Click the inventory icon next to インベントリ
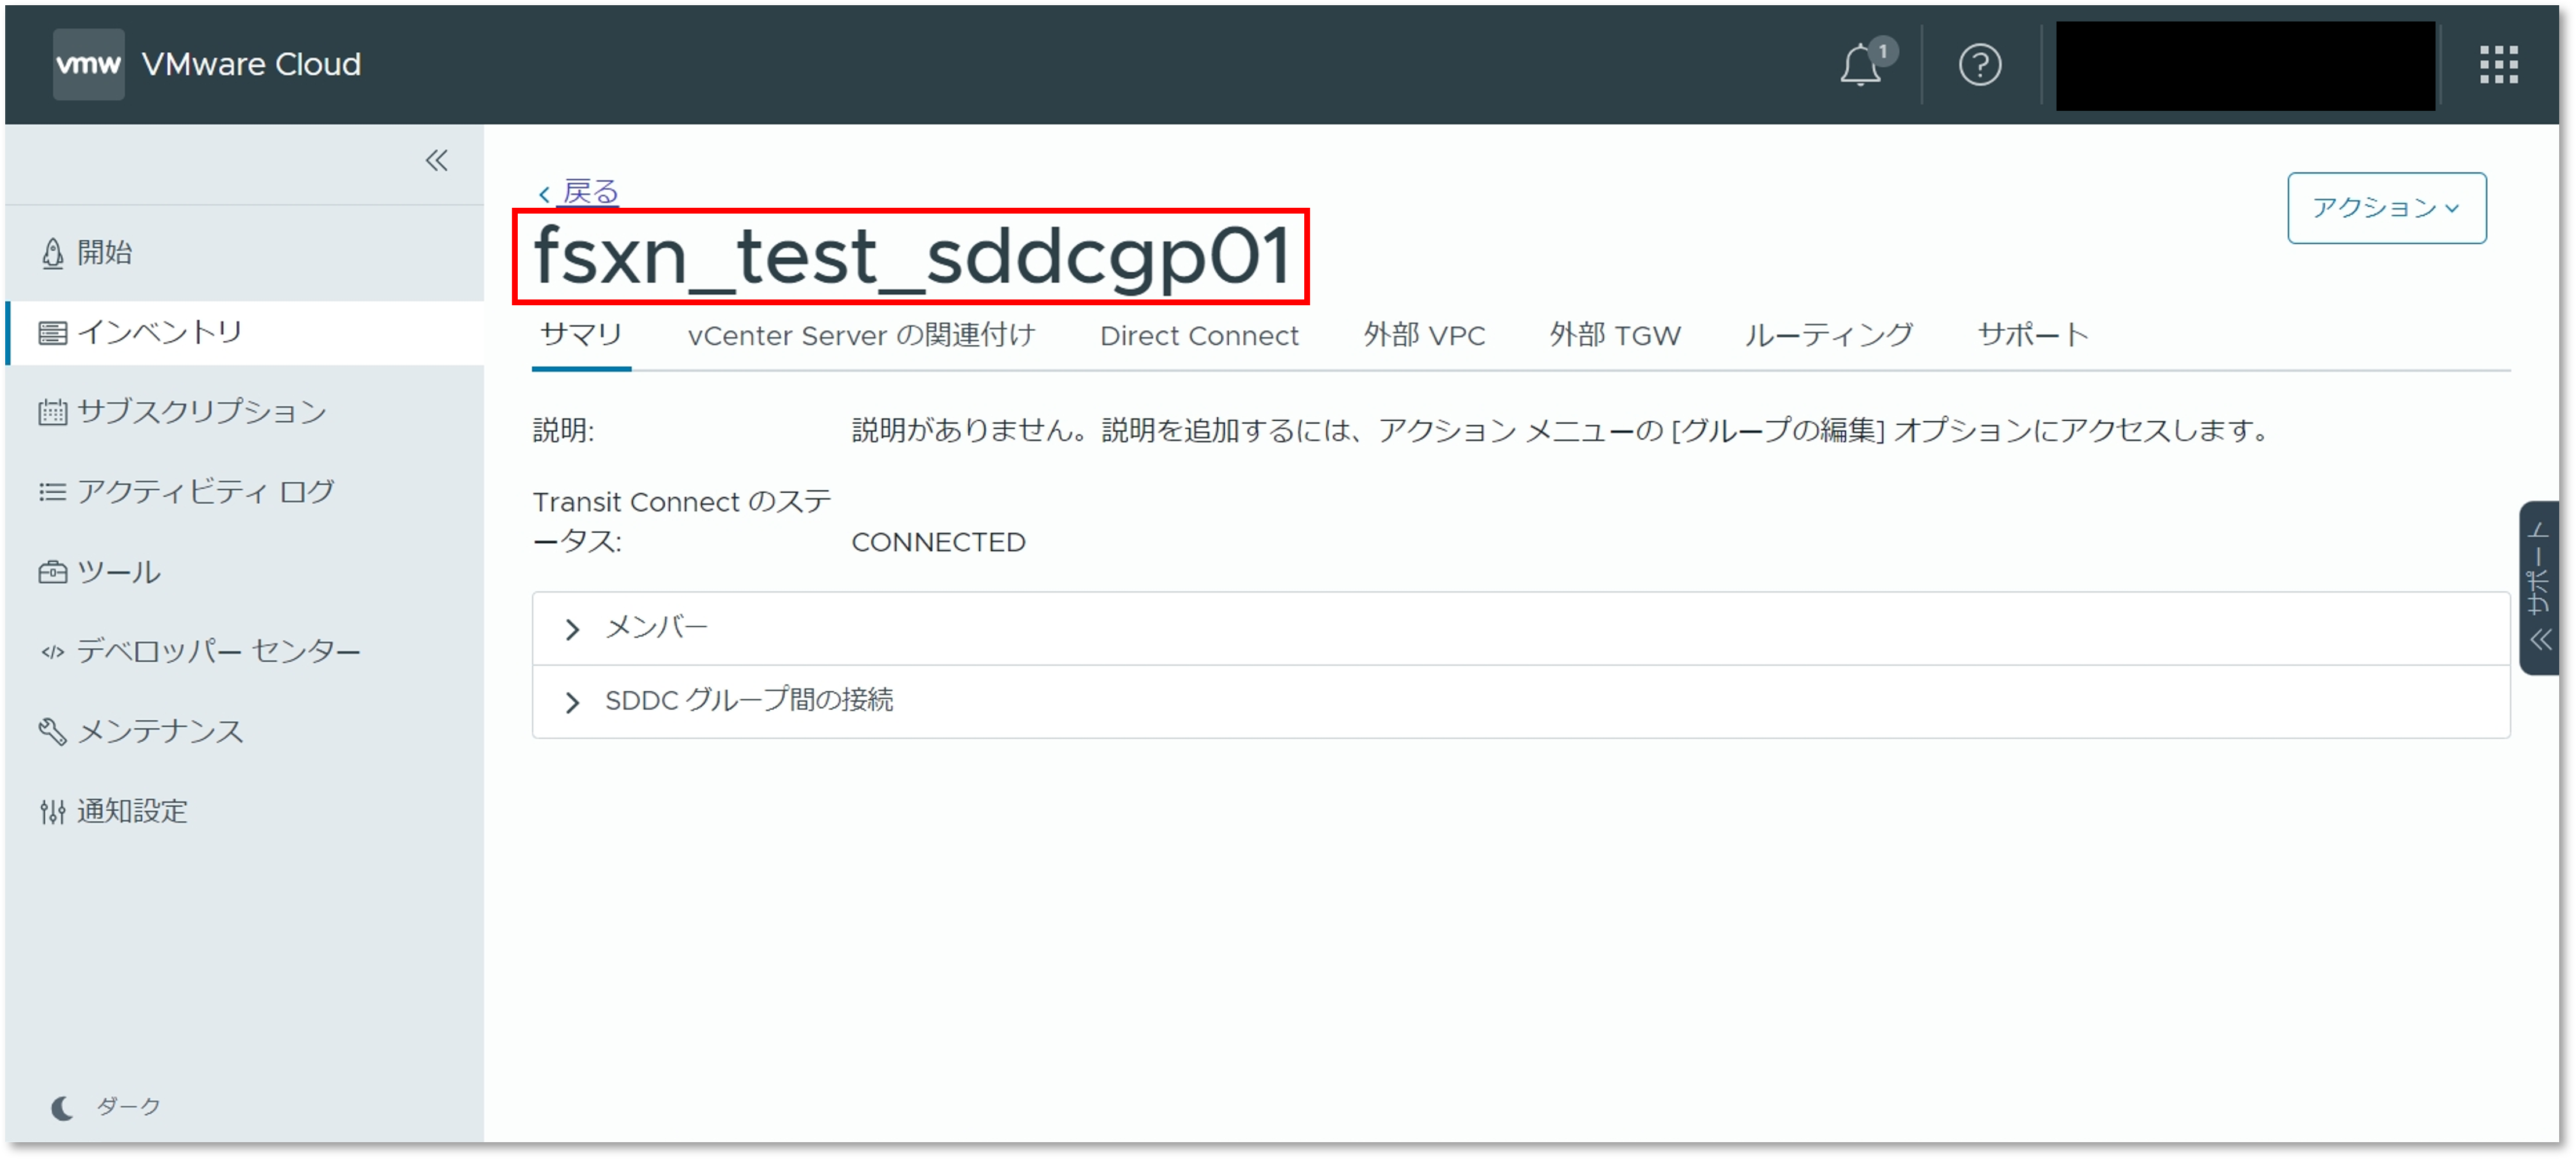 (52, 332)
